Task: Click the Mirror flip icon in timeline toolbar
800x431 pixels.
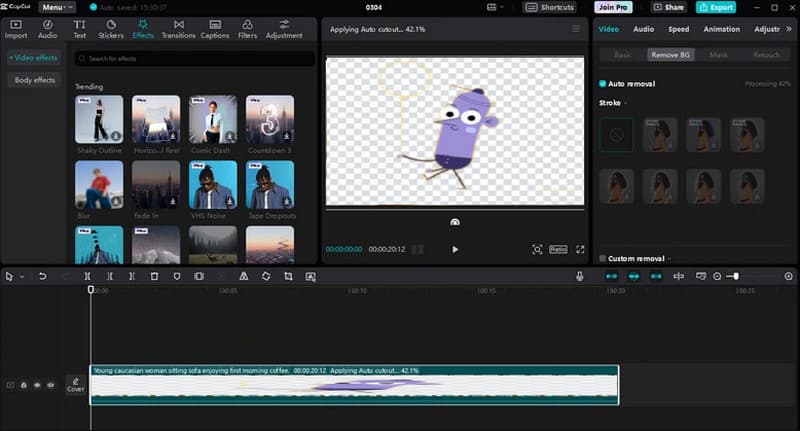Action: [243, 276]
